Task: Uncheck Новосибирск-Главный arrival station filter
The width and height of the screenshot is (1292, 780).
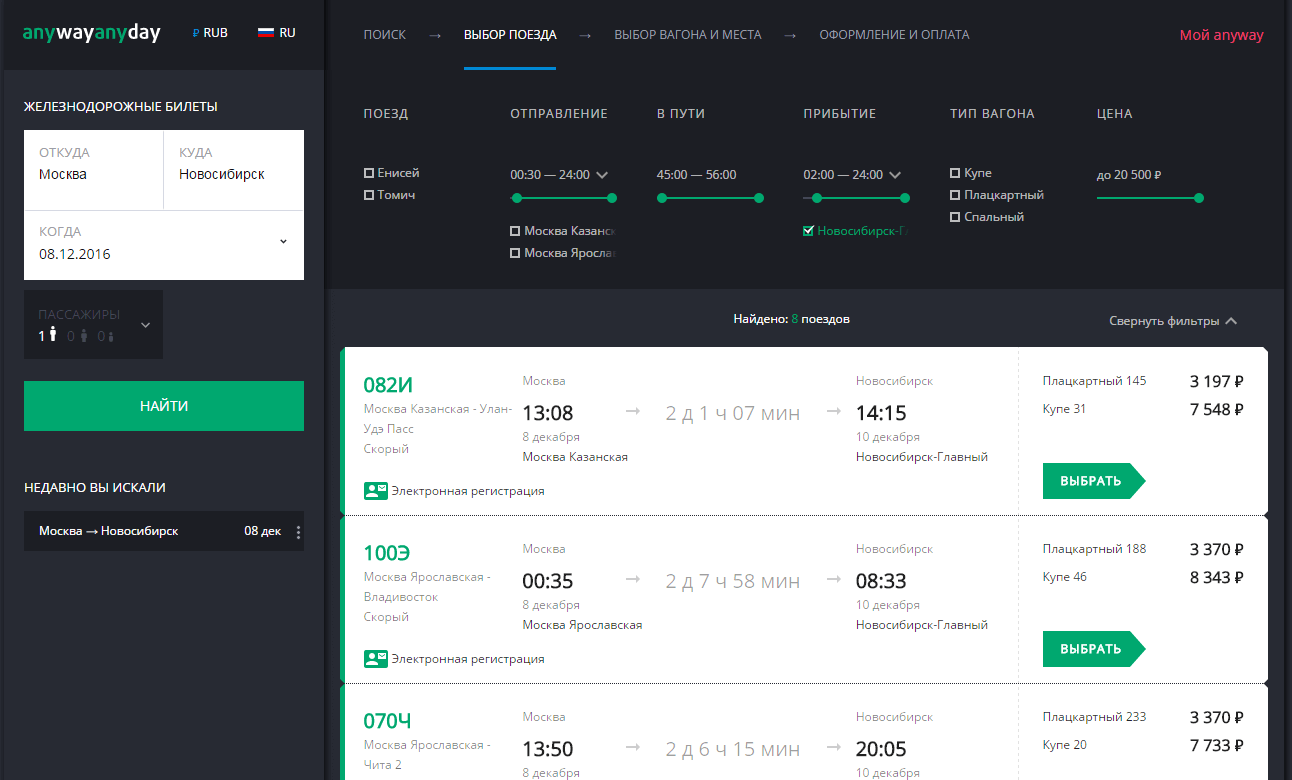Action: [808, 231]
